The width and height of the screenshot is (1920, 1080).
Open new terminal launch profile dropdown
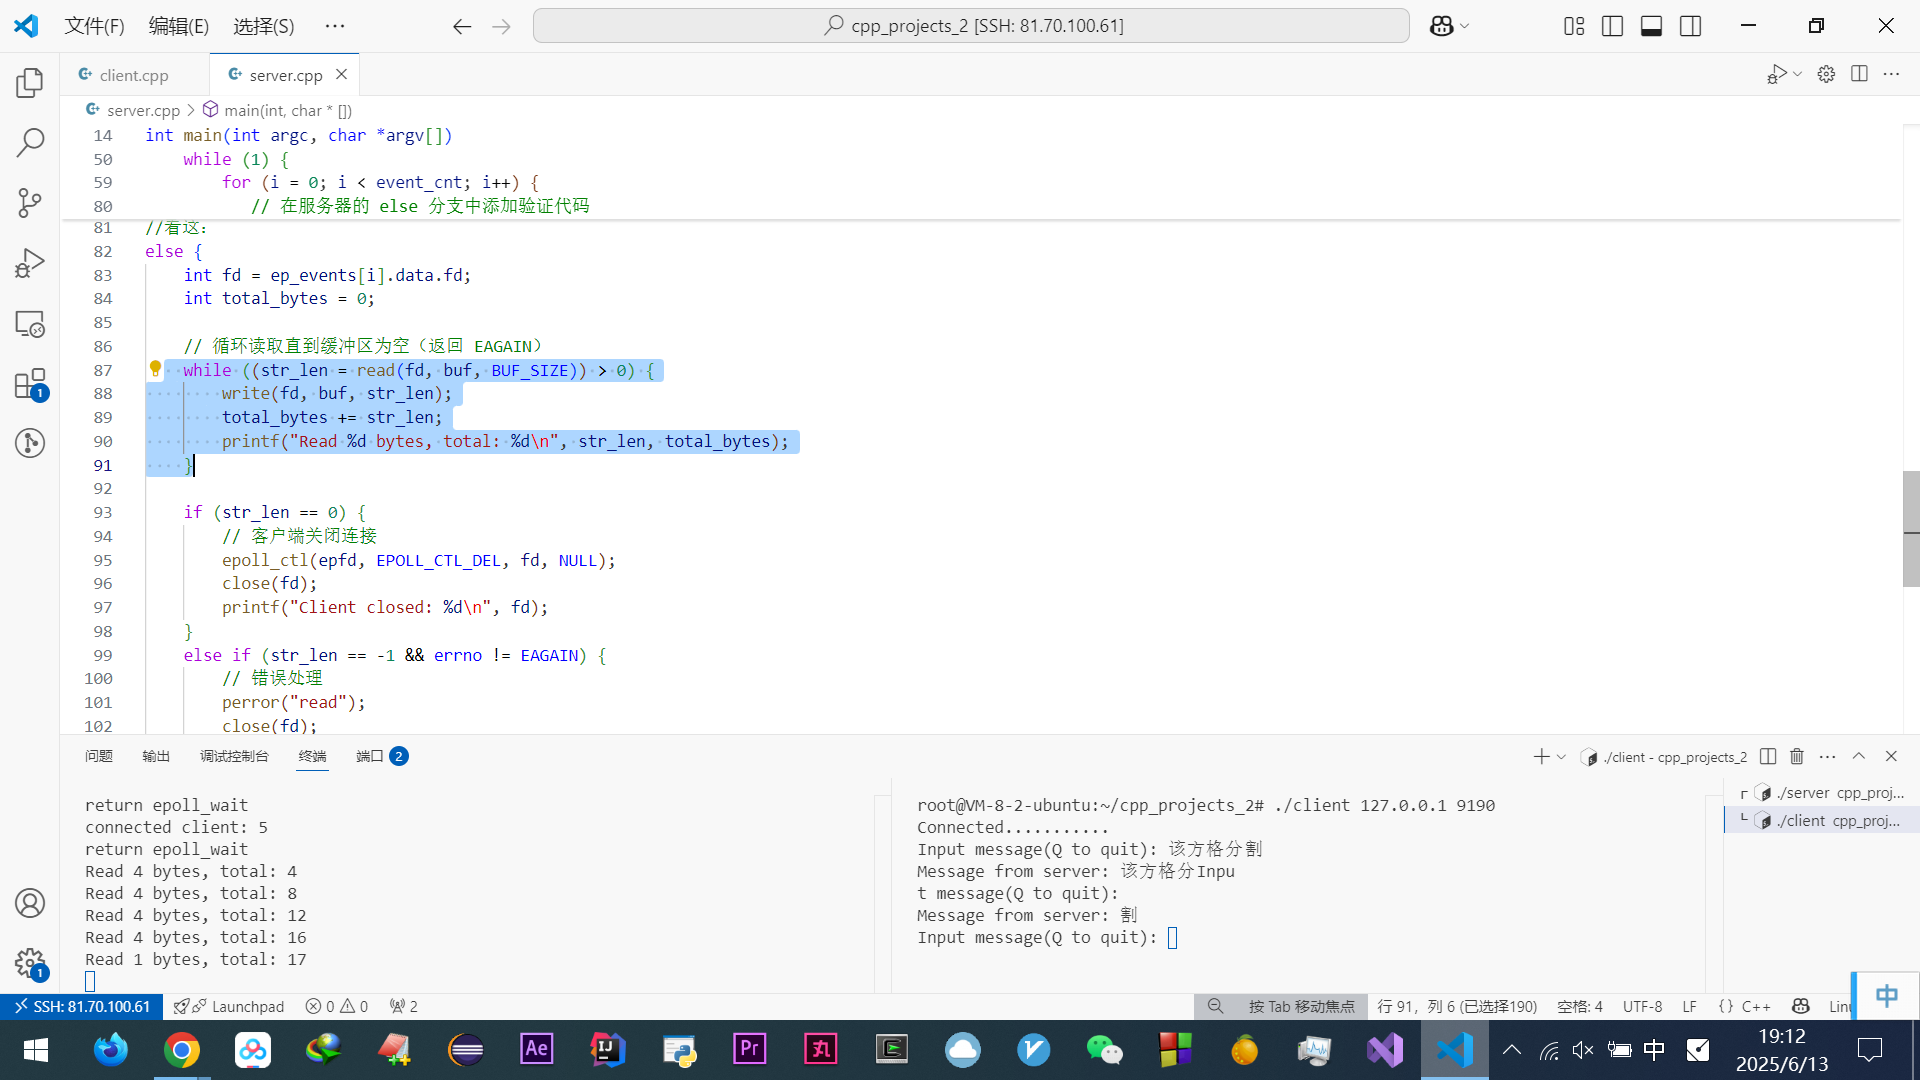pyautogui.click(x=1561, y=757)
